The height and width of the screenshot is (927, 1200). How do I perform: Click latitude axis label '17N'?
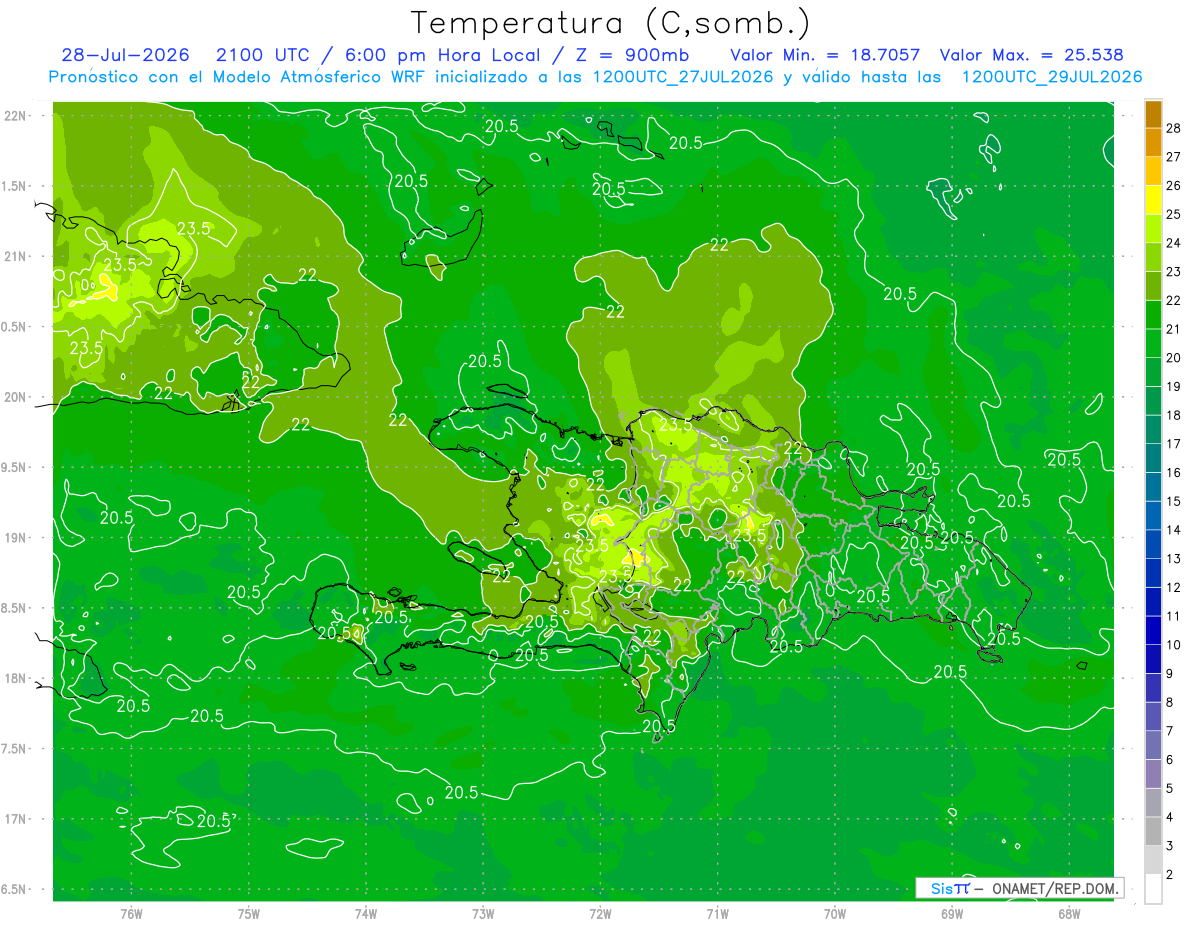tap(16, 819)
